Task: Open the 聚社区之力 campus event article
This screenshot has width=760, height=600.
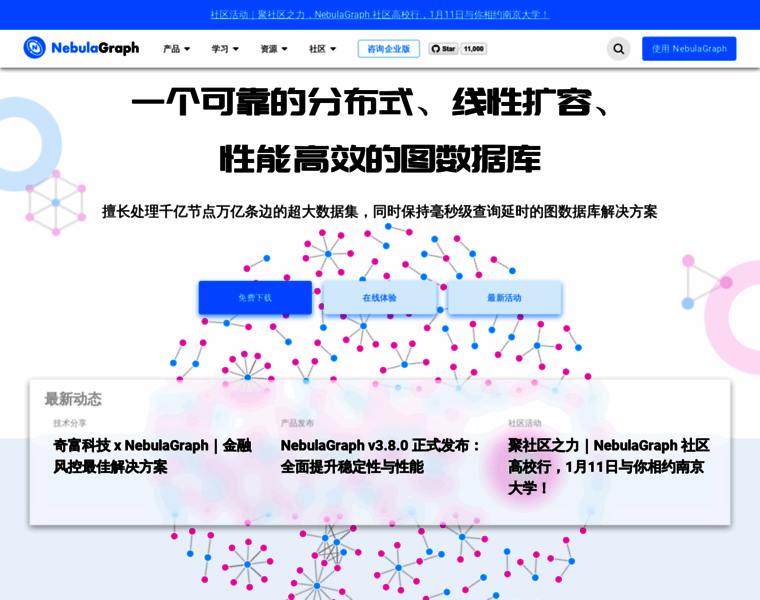Action: pos(609,466)
